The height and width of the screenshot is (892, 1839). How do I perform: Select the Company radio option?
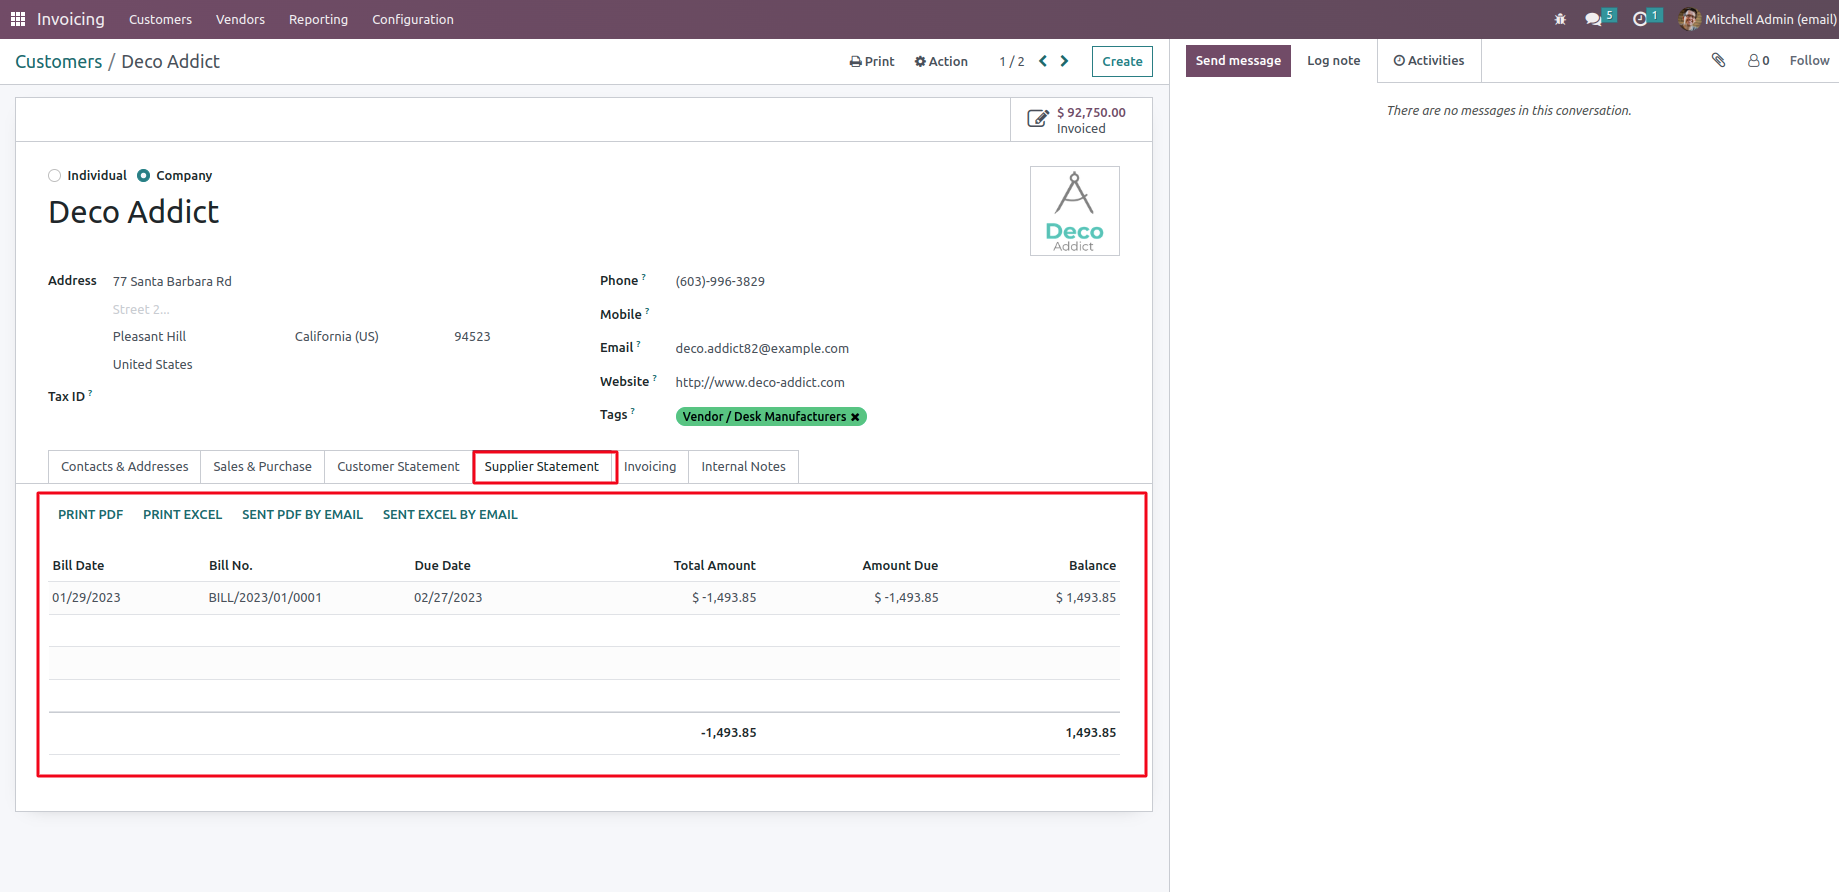tap(143, 176)
